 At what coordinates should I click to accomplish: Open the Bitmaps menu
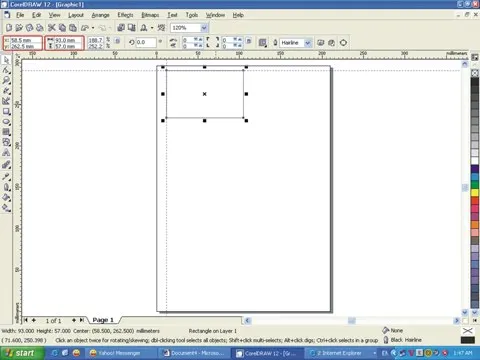pyautogui.click(x=150, y=15)
